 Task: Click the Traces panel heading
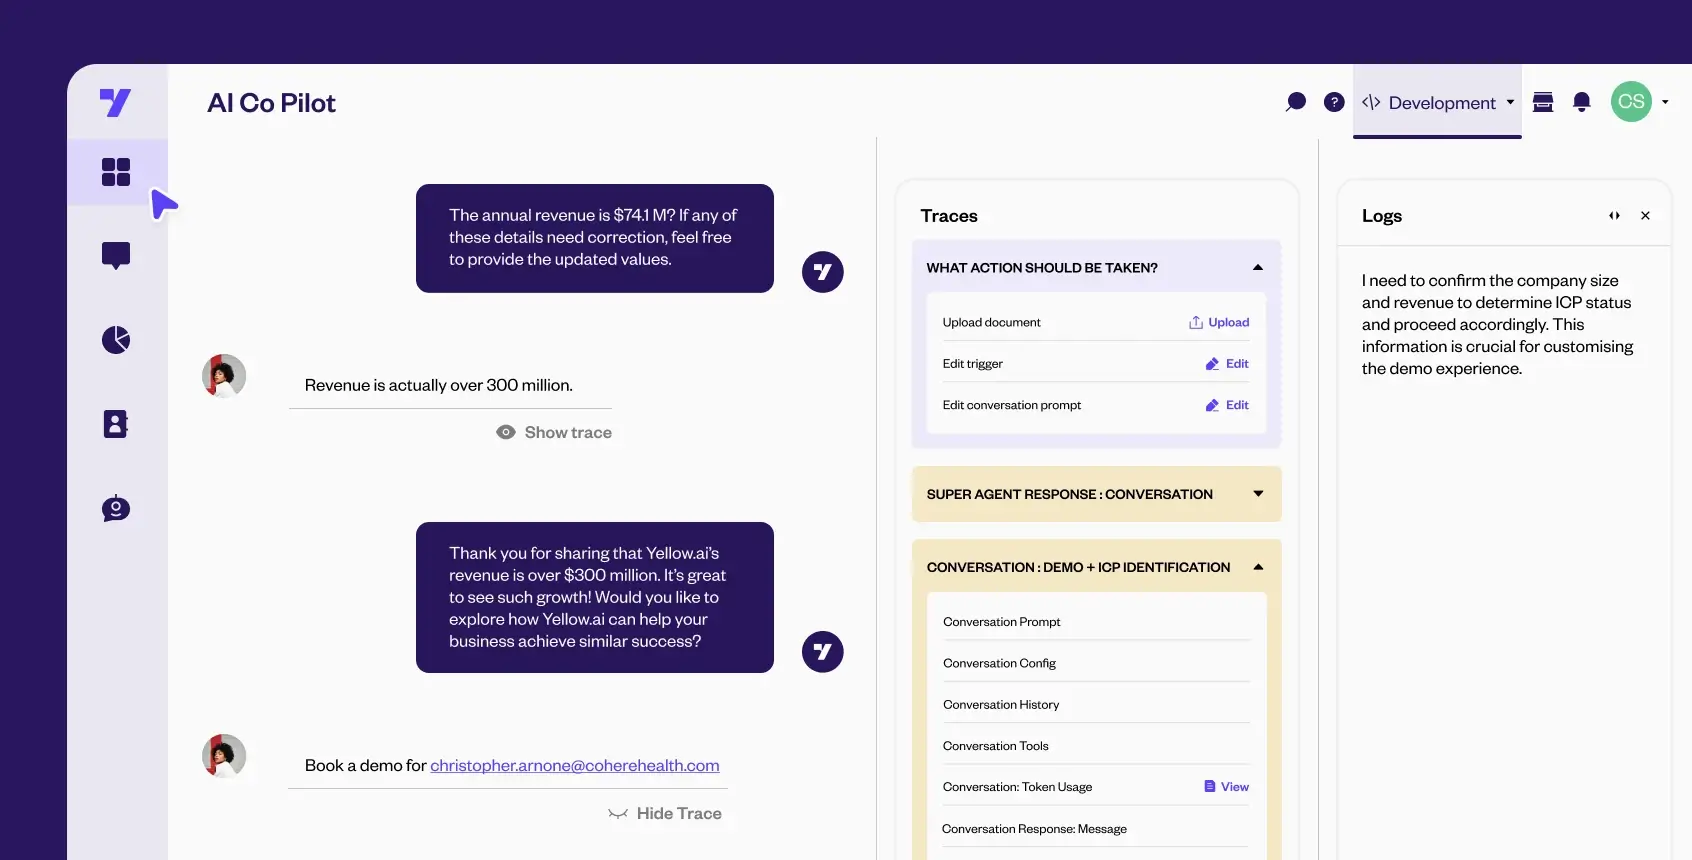[949, 216]
